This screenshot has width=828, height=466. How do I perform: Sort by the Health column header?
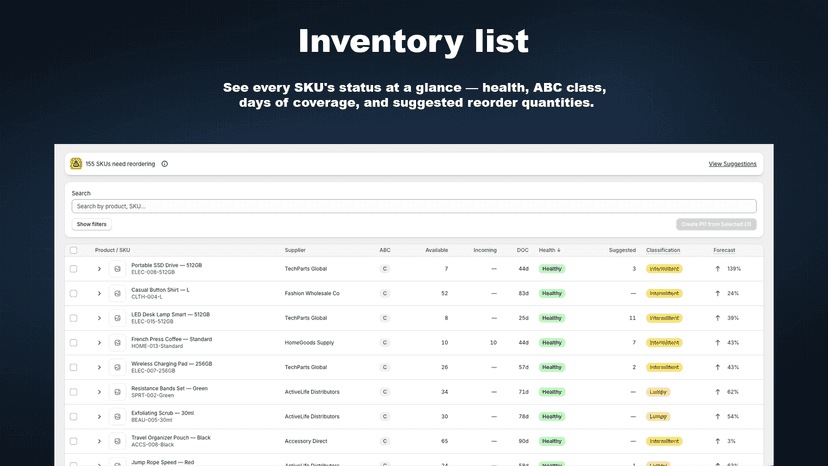pos(550,250)
